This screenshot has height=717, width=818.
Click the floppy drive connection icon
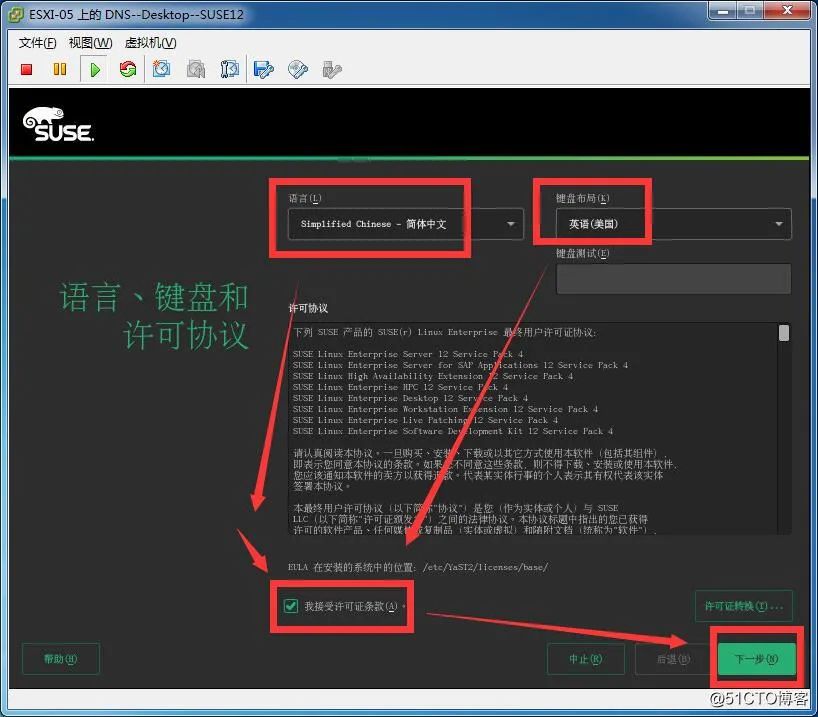pos(263,69)
